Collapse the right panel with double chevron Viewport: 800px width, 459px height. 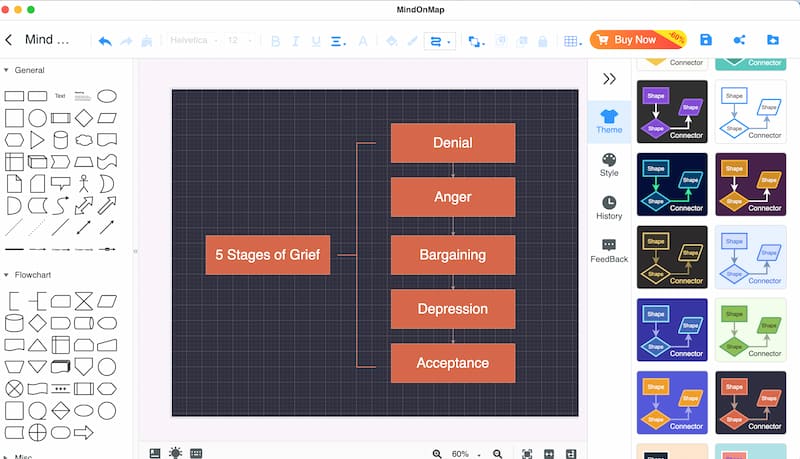tap(609, 79)
